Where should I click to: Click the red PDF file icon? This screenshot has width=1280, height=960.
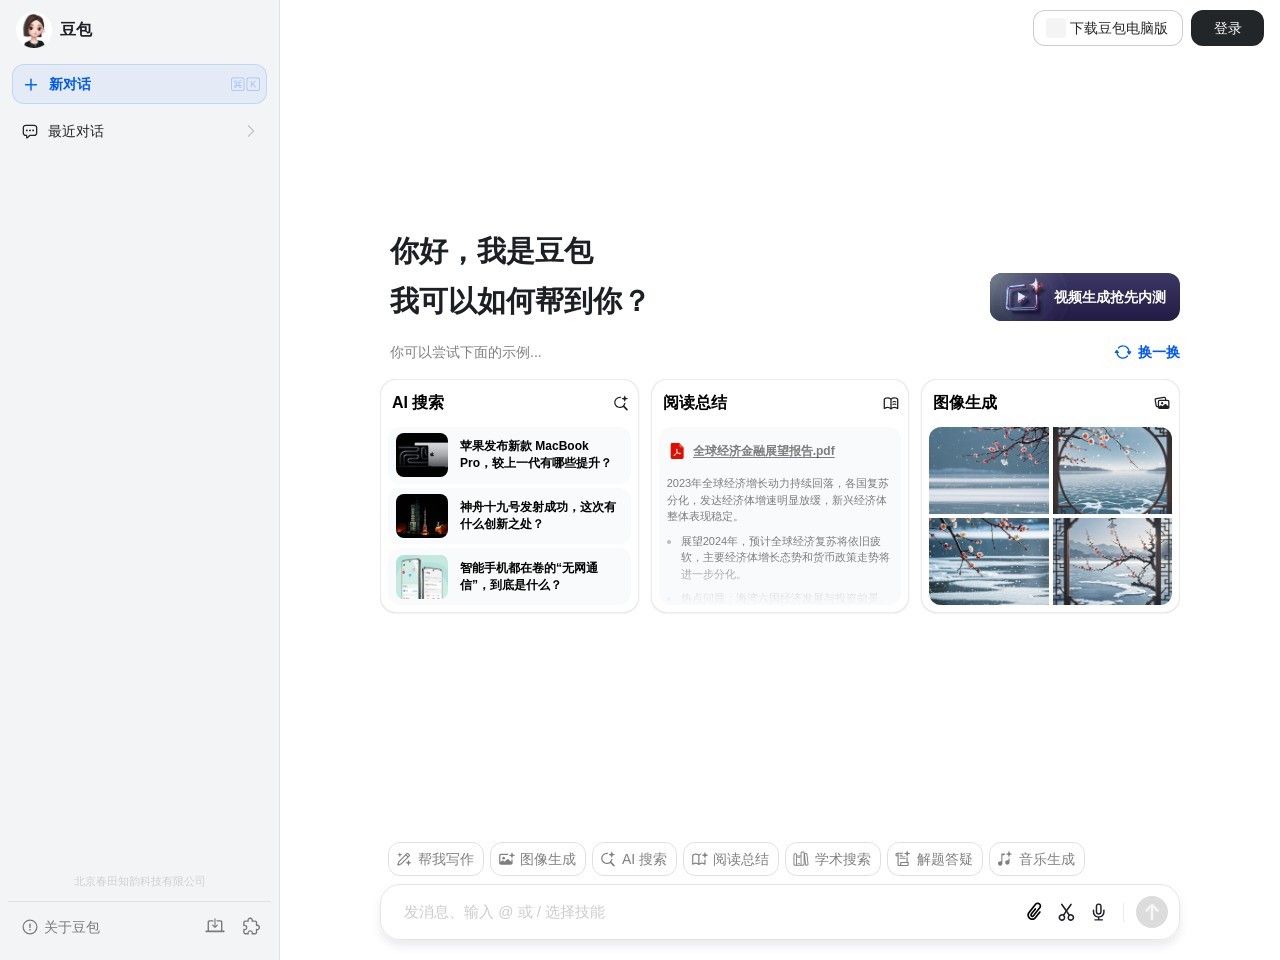pyautogui.click(x=677, y=451)
